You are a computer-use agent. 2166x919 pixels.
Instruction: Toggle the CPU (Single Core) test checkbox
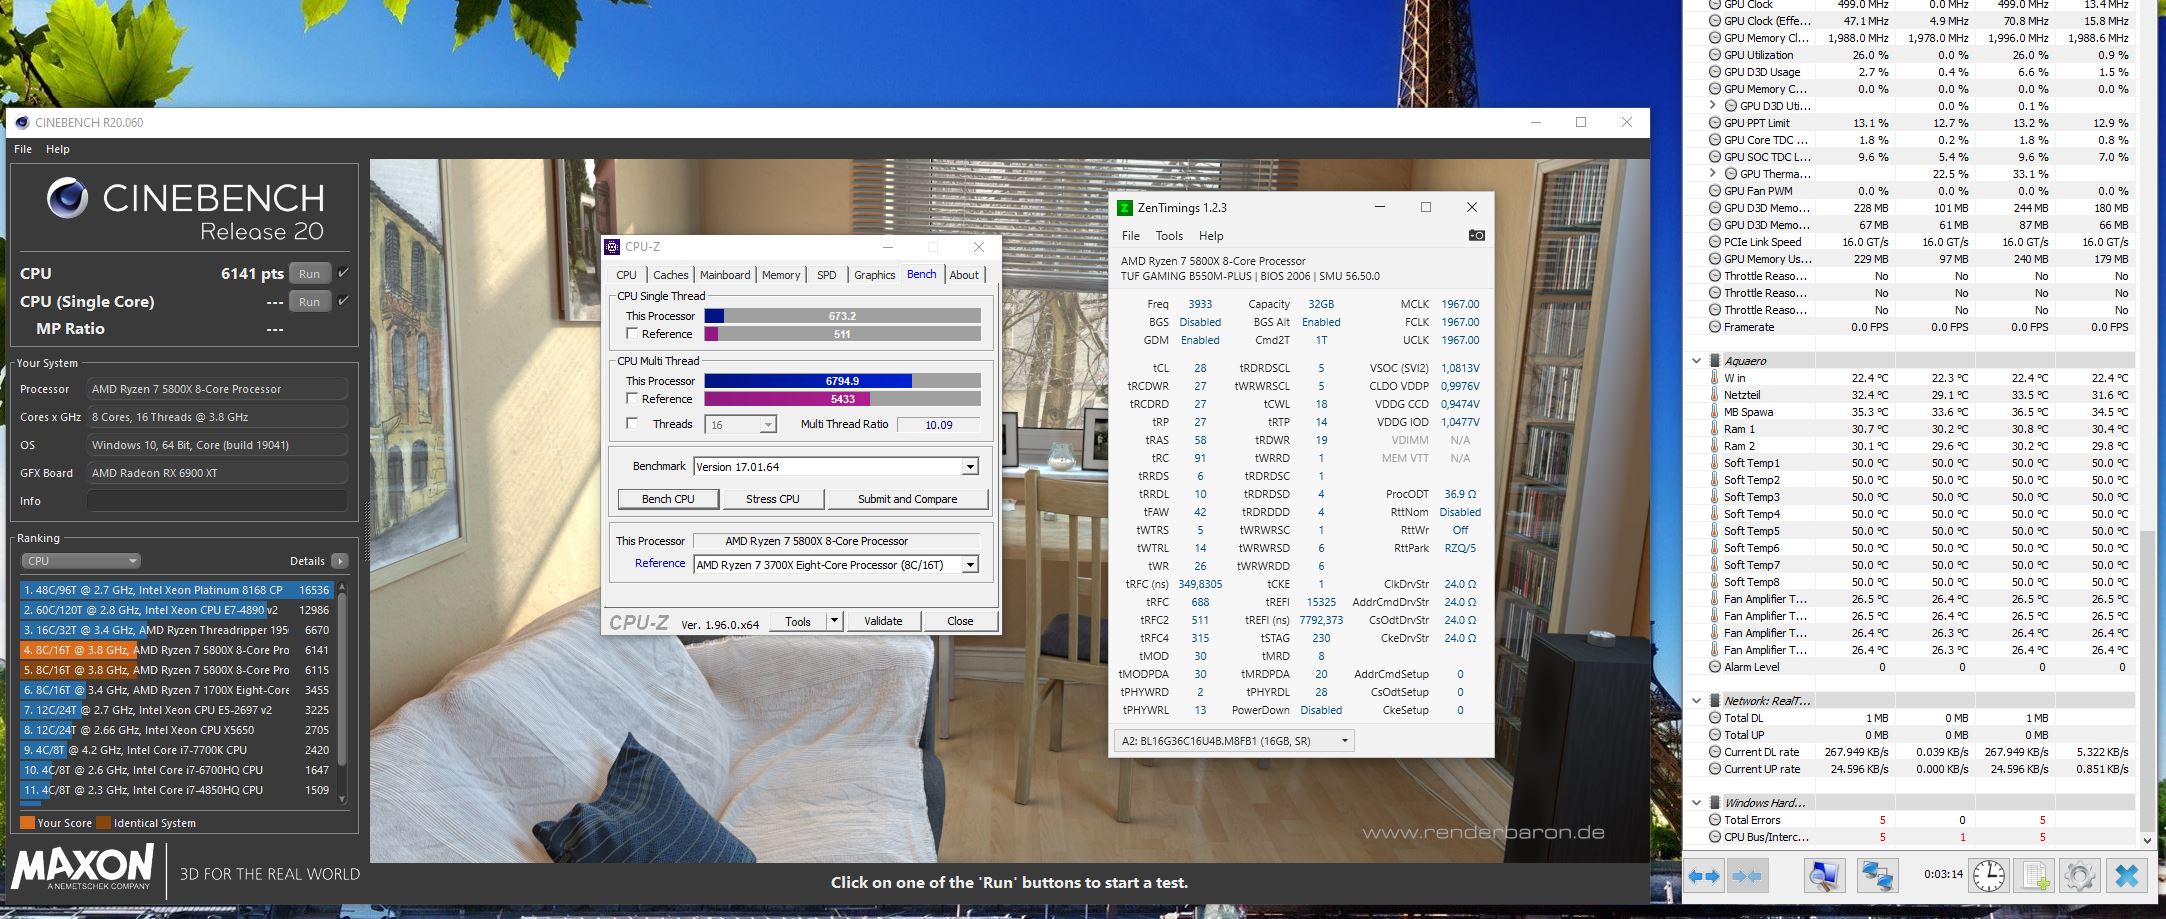point(343,301)
